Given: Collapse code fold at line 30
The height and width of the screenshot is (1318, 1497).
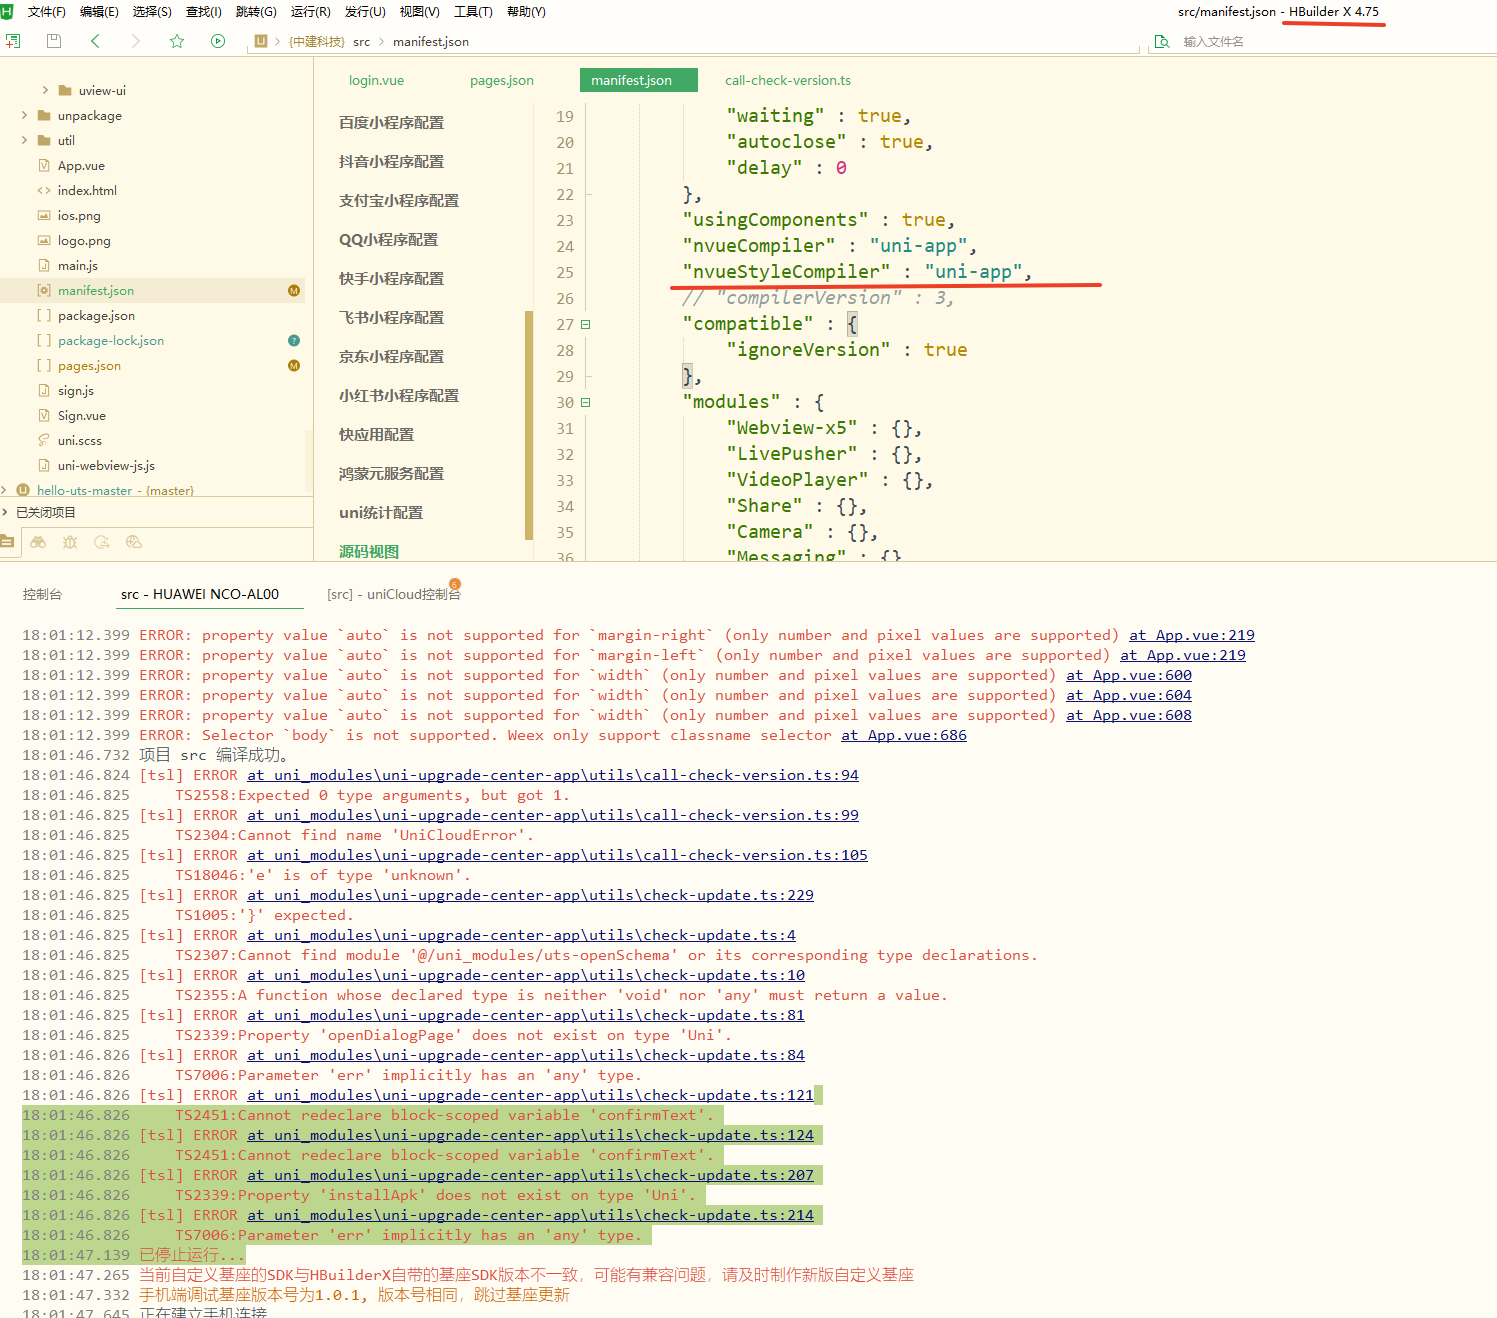Looking at the screenshot, I should tap(586, 402).
